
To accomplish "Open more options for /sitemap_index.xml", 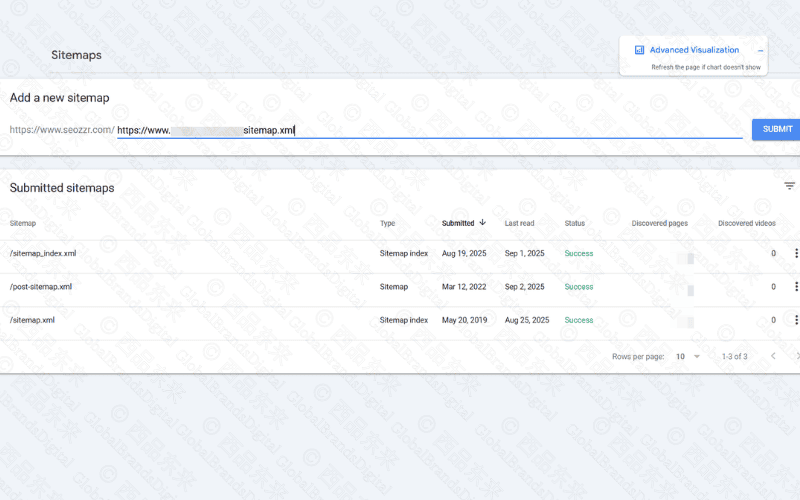I will point(796,254).
